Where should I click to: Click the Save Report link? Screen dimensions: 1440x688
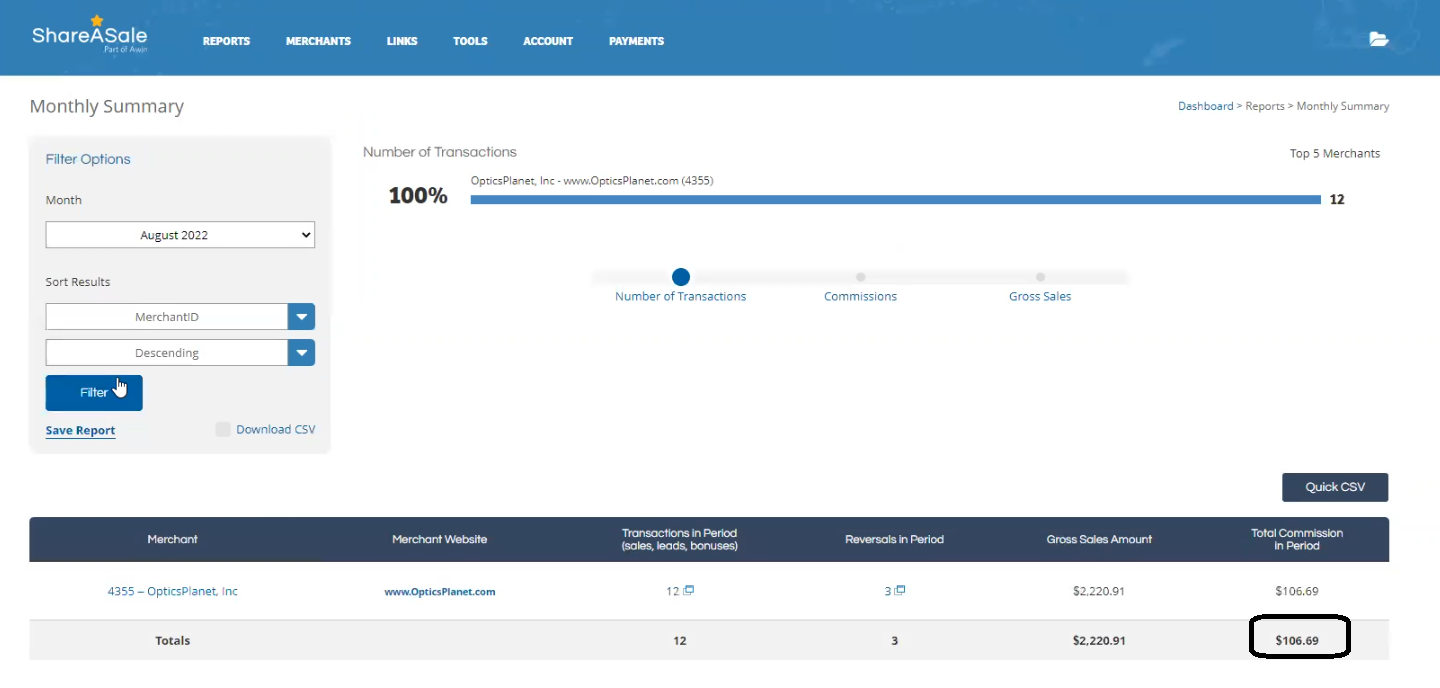coord(80,430)
